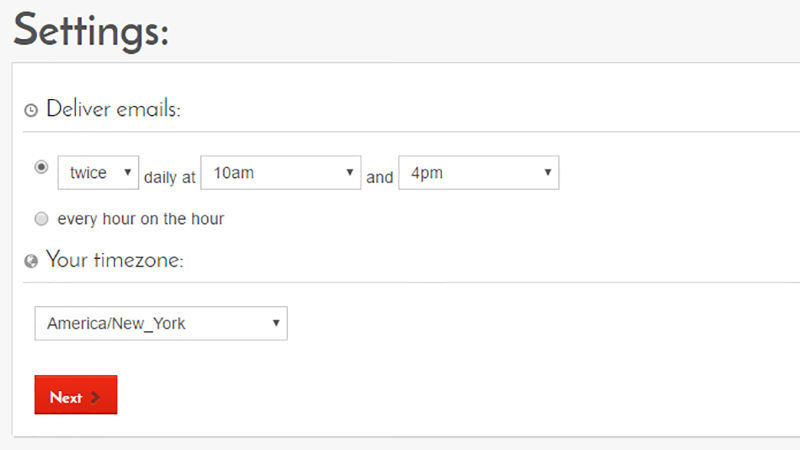Select the twice daily radio button
The height and width of the screenshot is (450, 800).
point(41,167)
